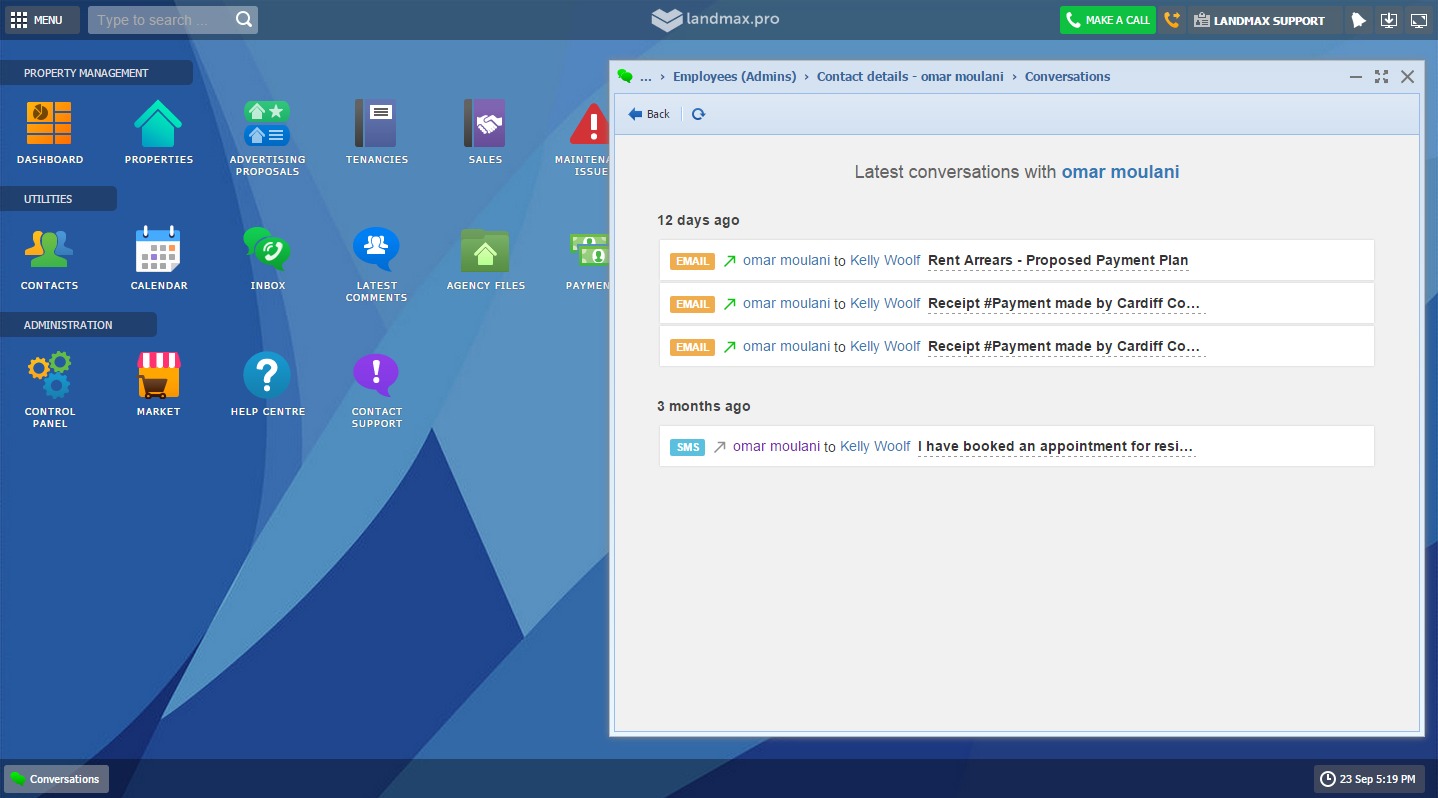The image size is (1438, 798).
Task: Open Rent Arrears - Proposed Payment Plan email
Action: [x=1057, y=261]
